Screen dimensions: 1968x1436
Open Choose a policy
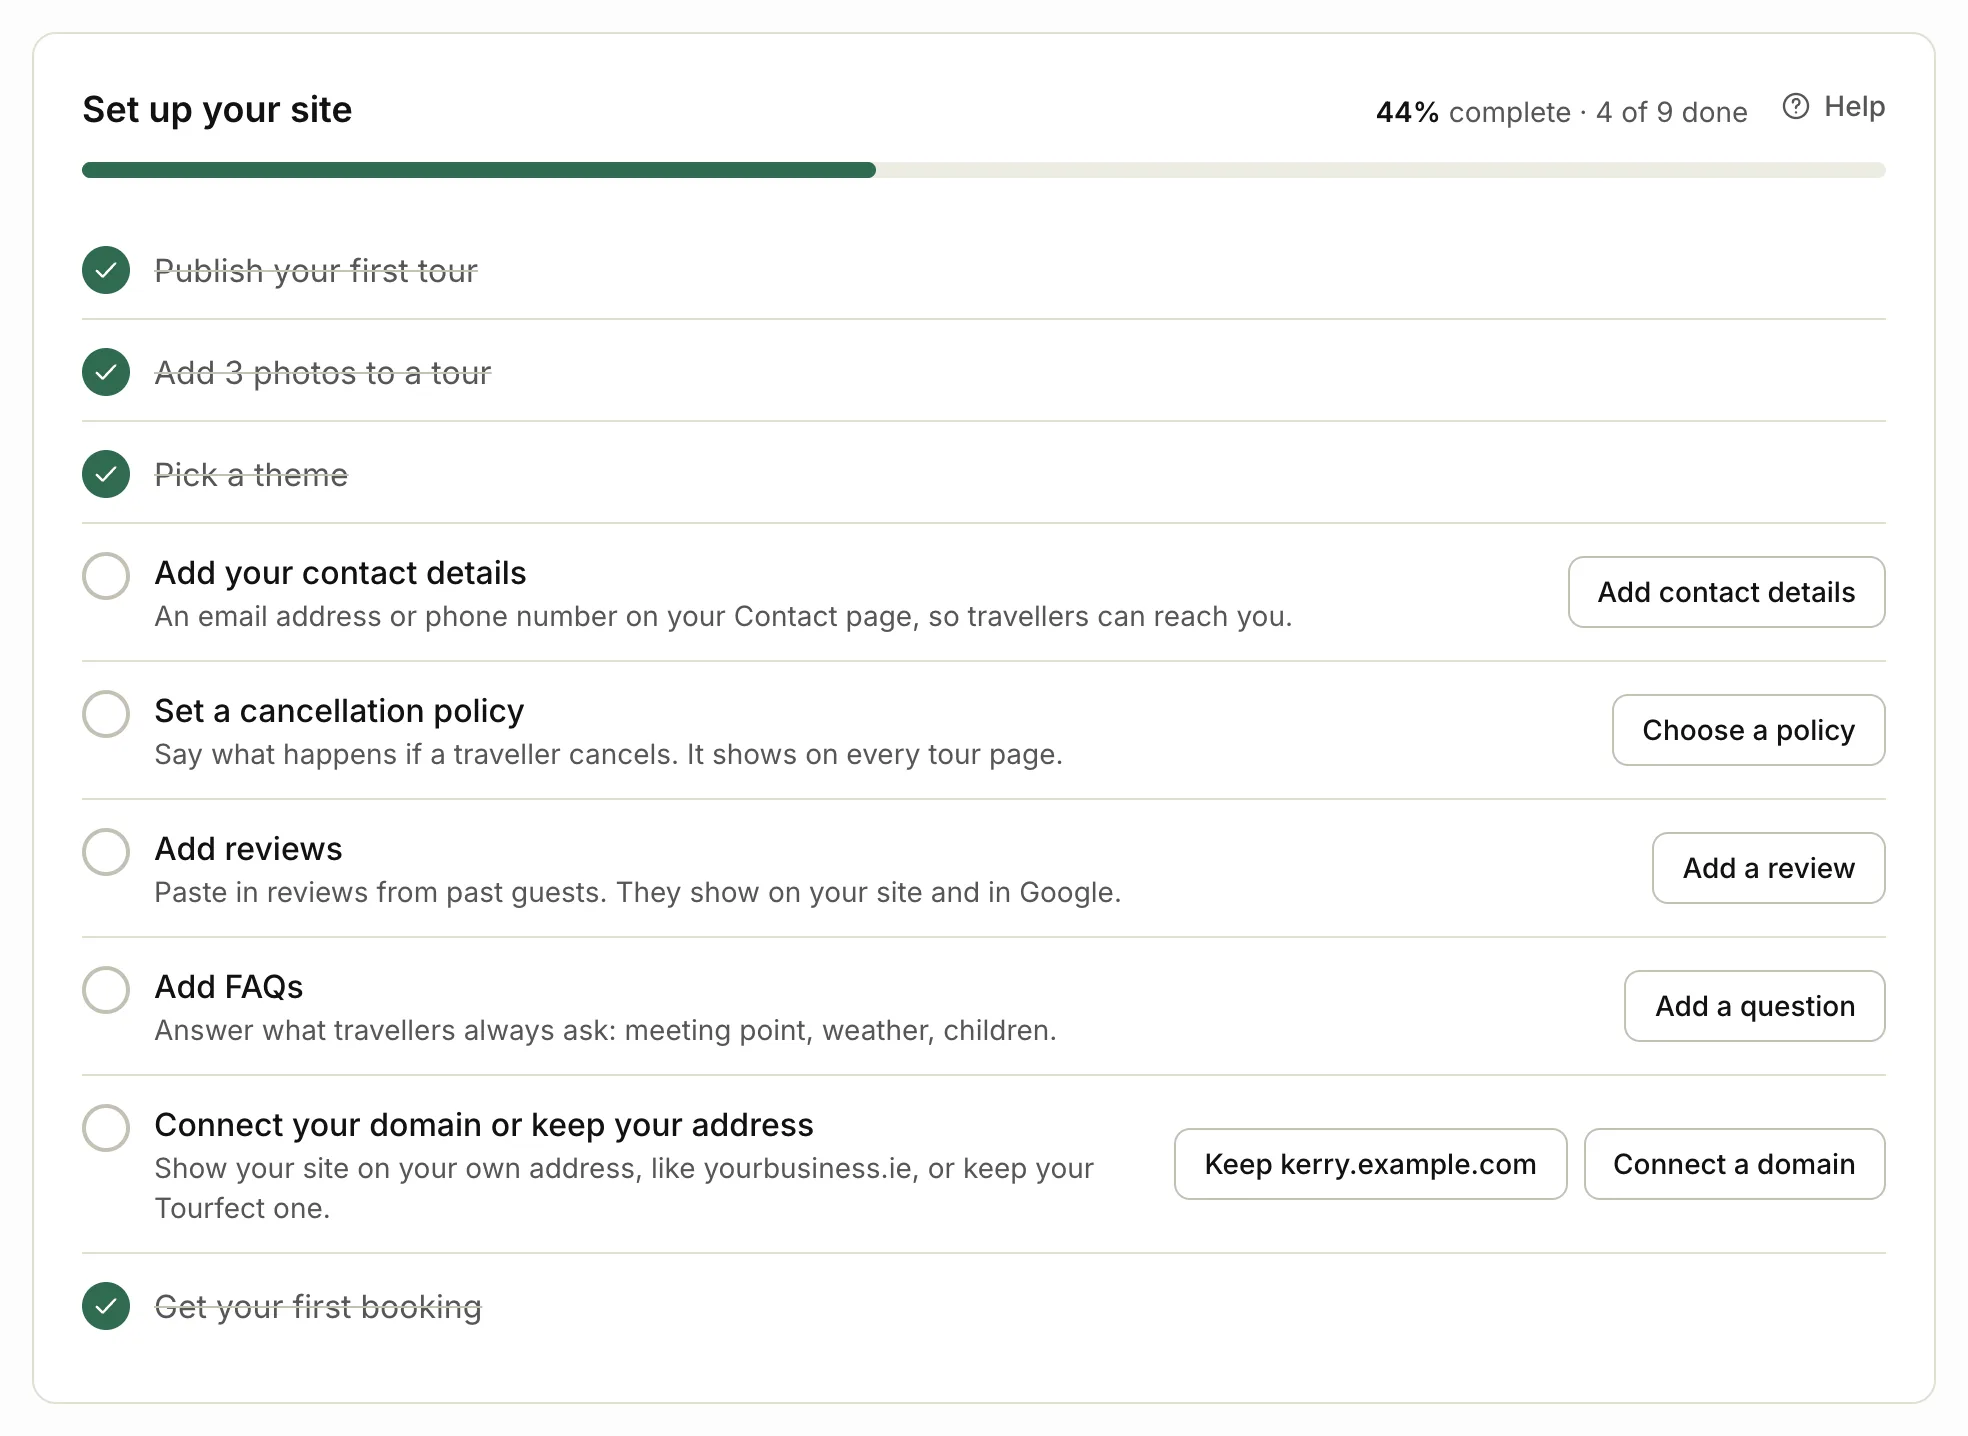coord(1748,730)
